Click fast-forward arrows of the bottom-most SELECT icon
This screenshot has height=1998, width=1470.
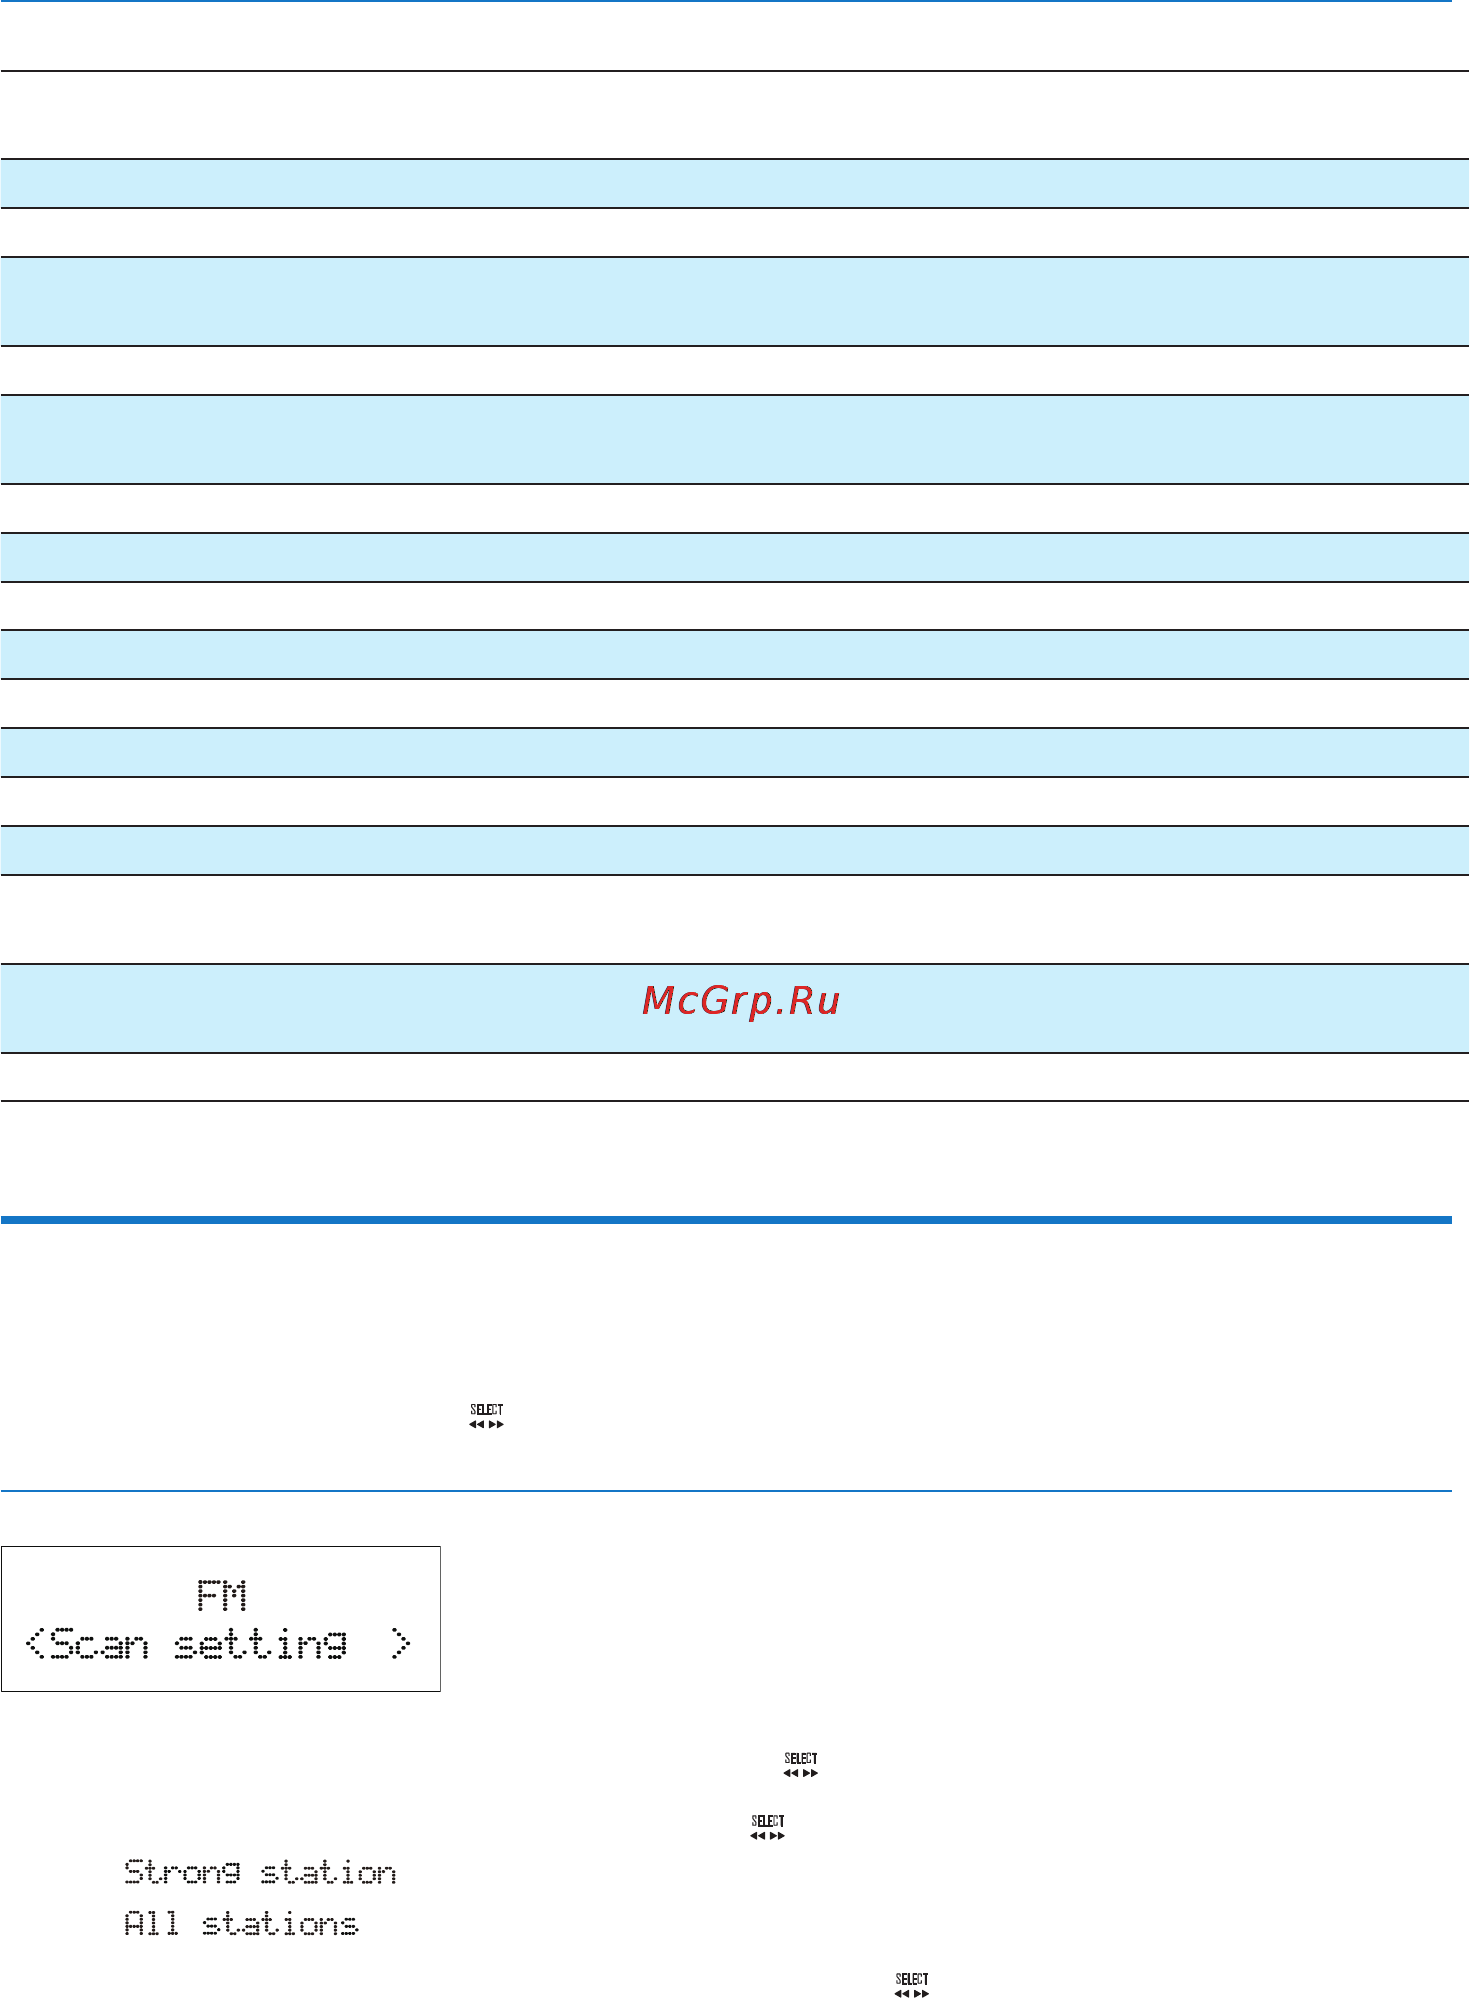coord(922,1993)
